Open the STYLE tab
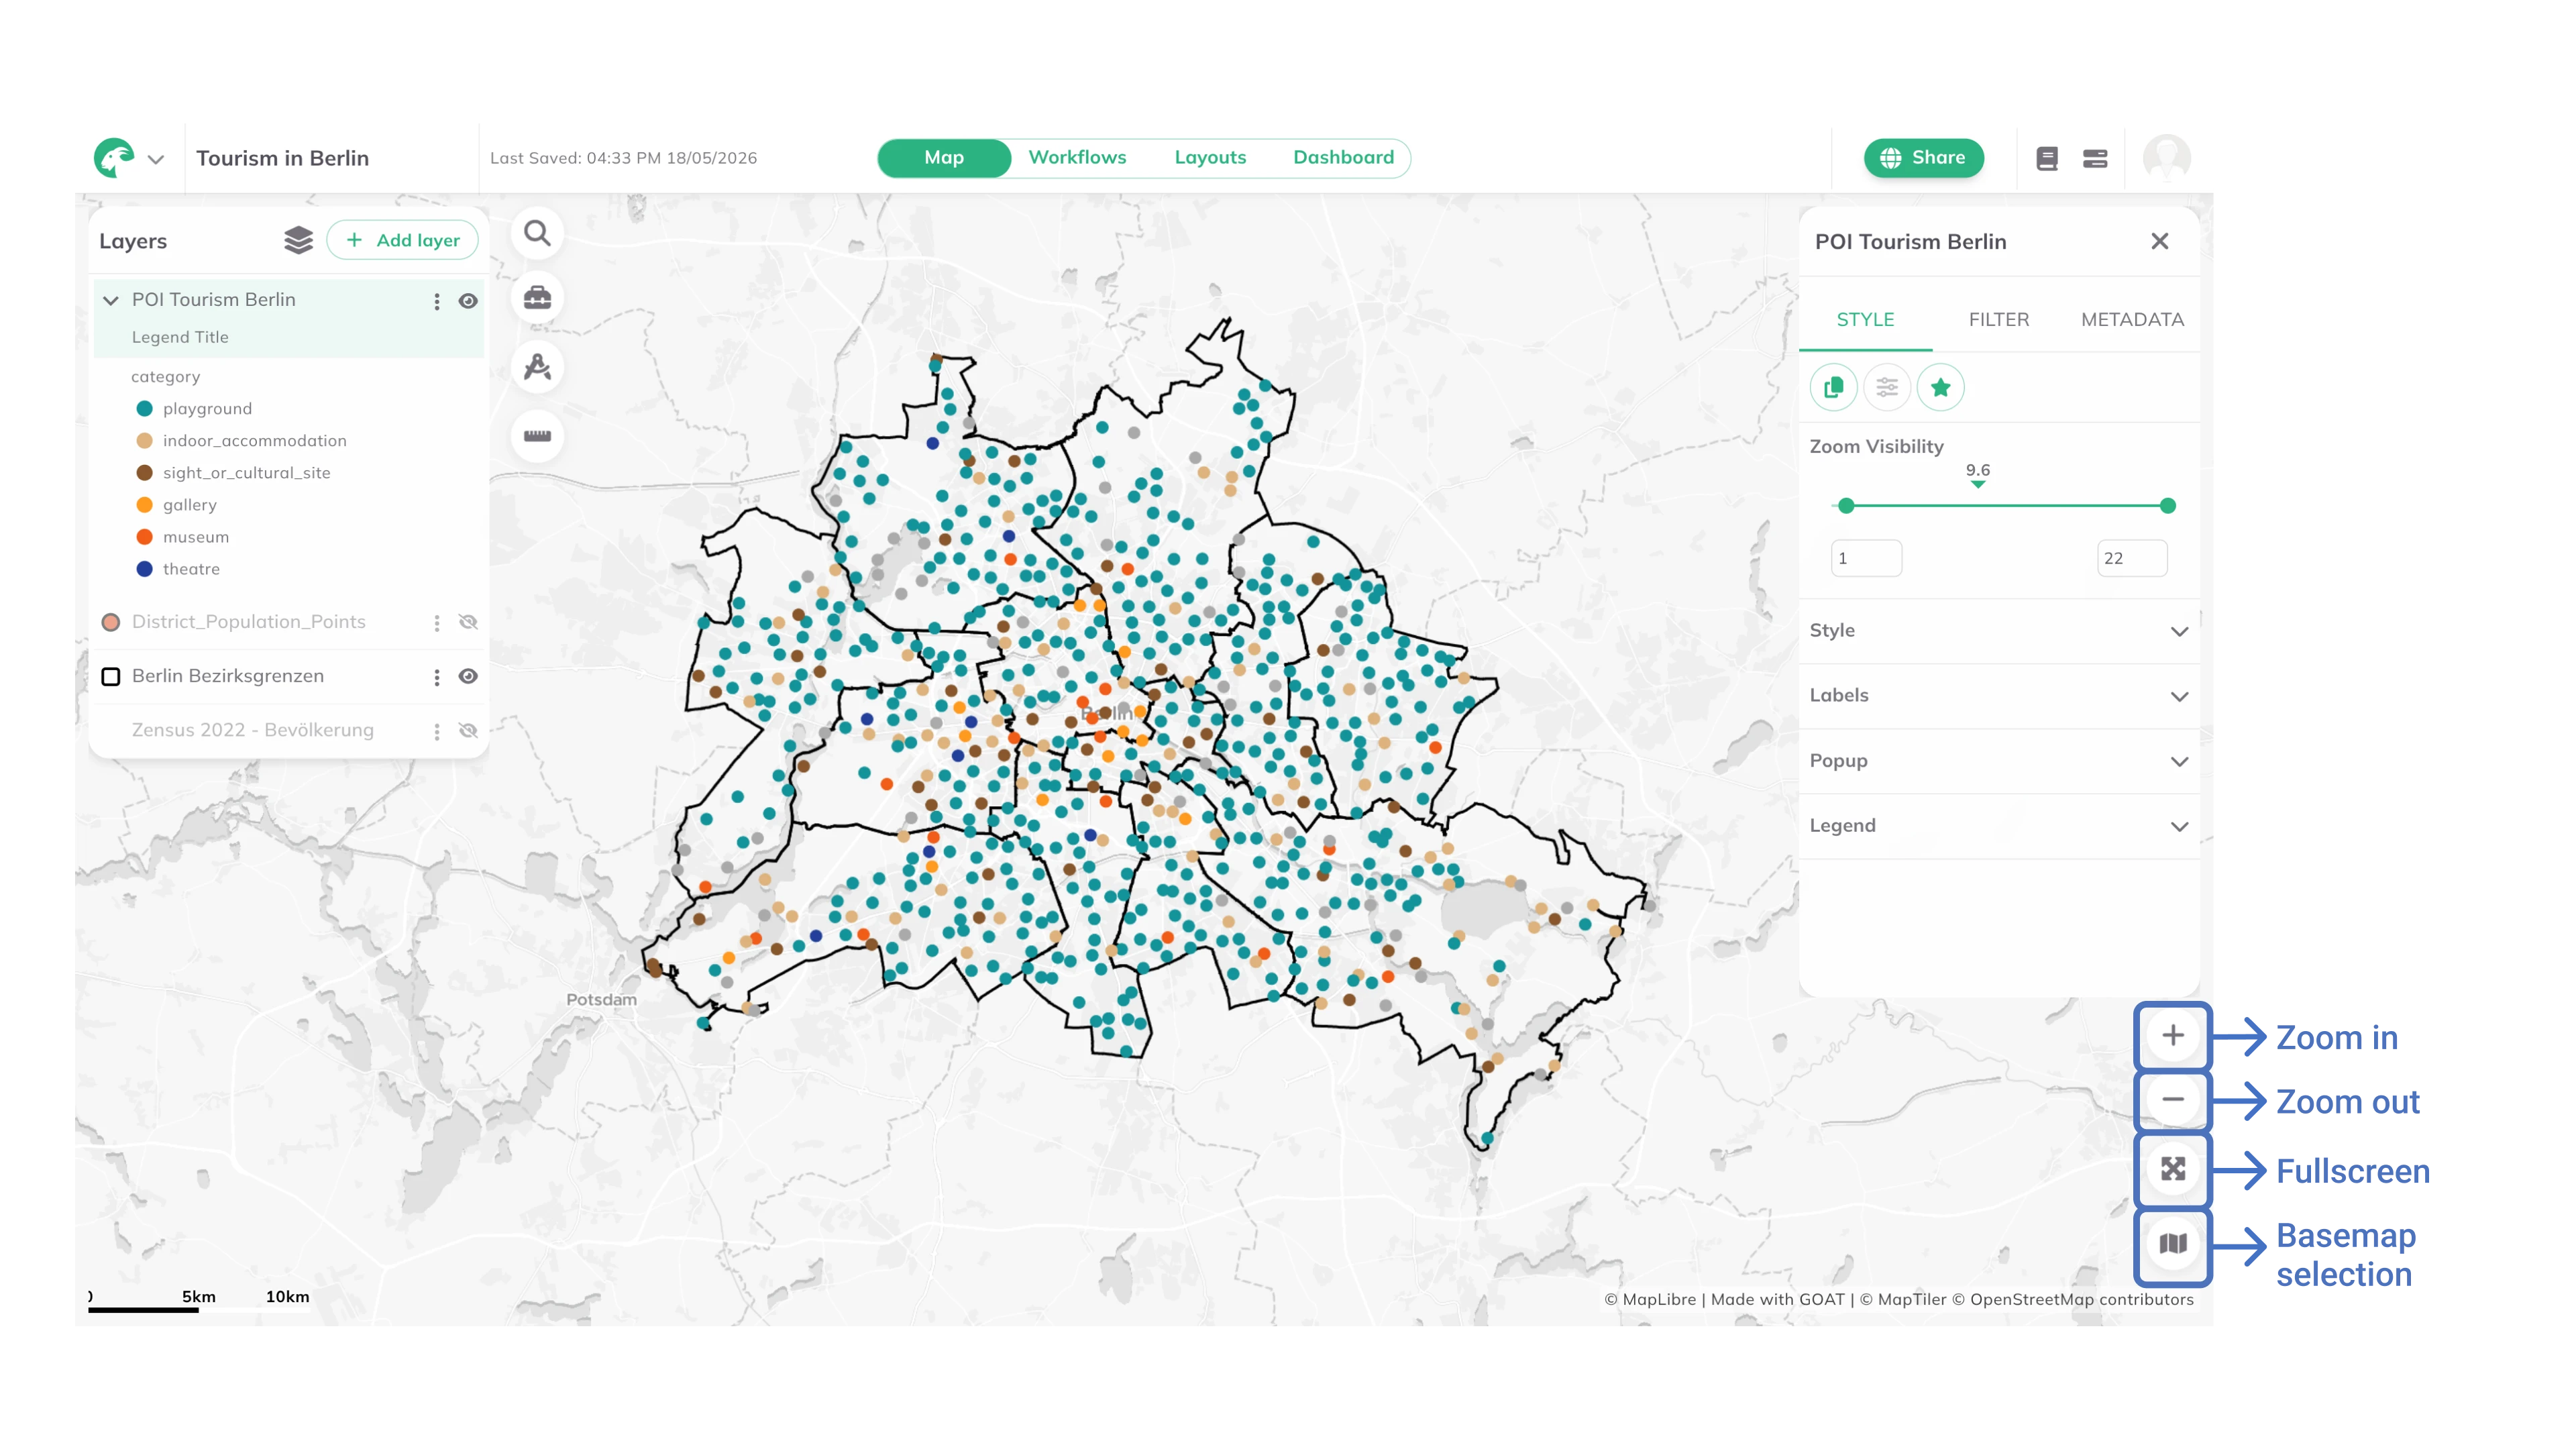This screenshot has width=2576, height=1449. point(1865,320)
